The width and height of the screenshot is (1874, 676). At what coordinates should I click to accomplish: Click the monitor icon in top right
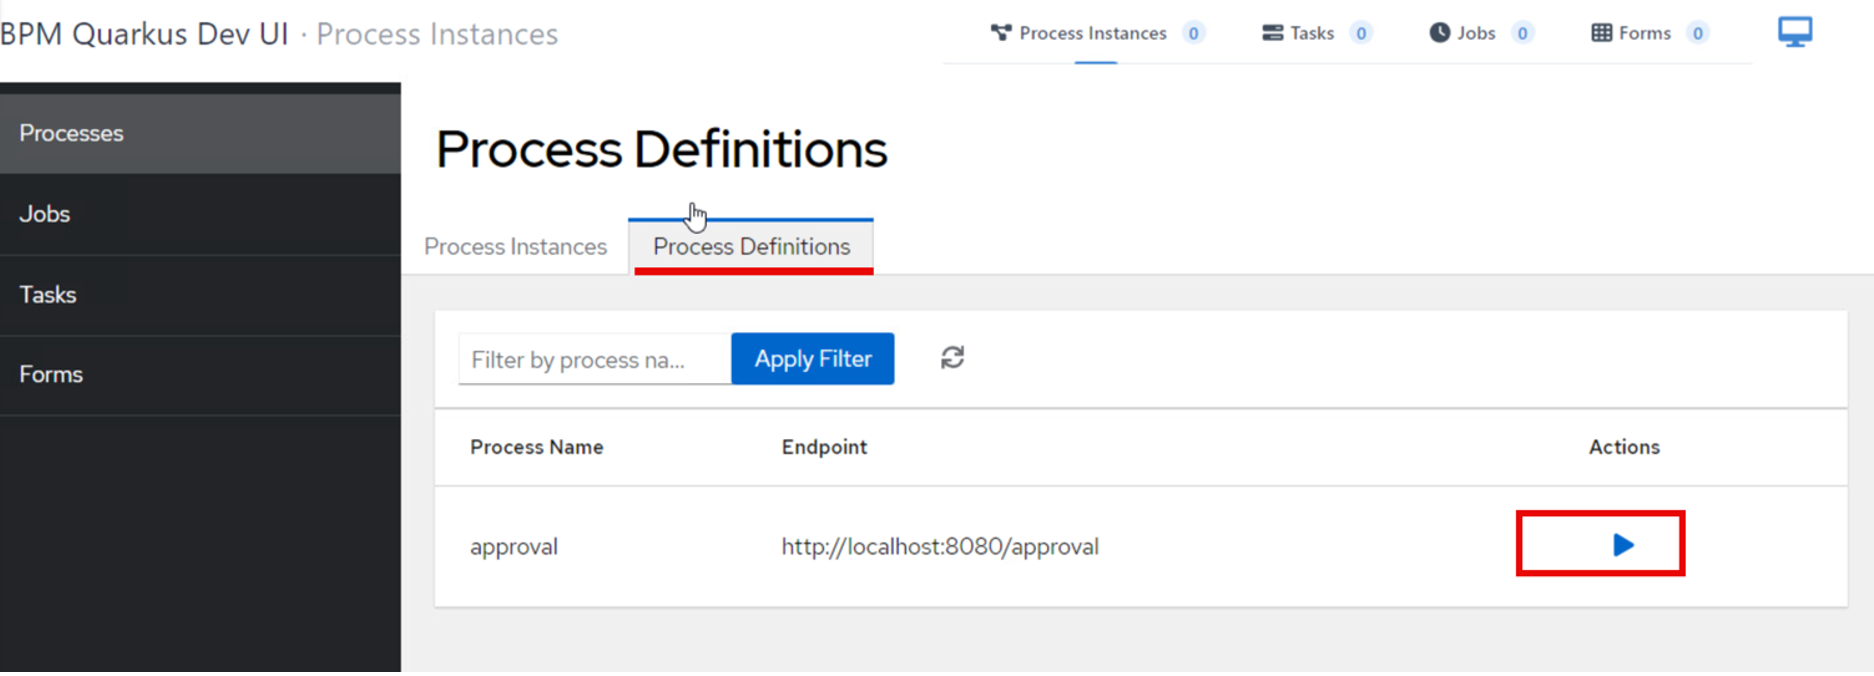[x=1795, y=32]
